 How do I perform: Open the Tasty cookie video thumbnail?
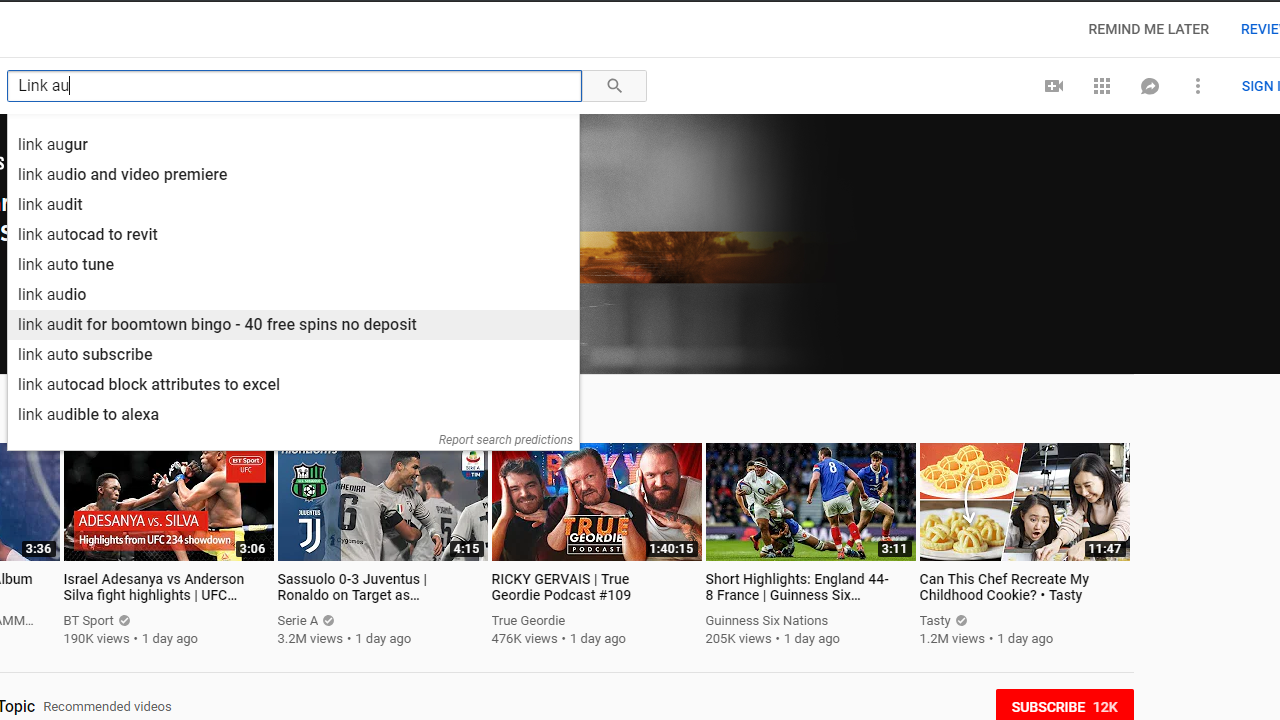point(1025,502)
